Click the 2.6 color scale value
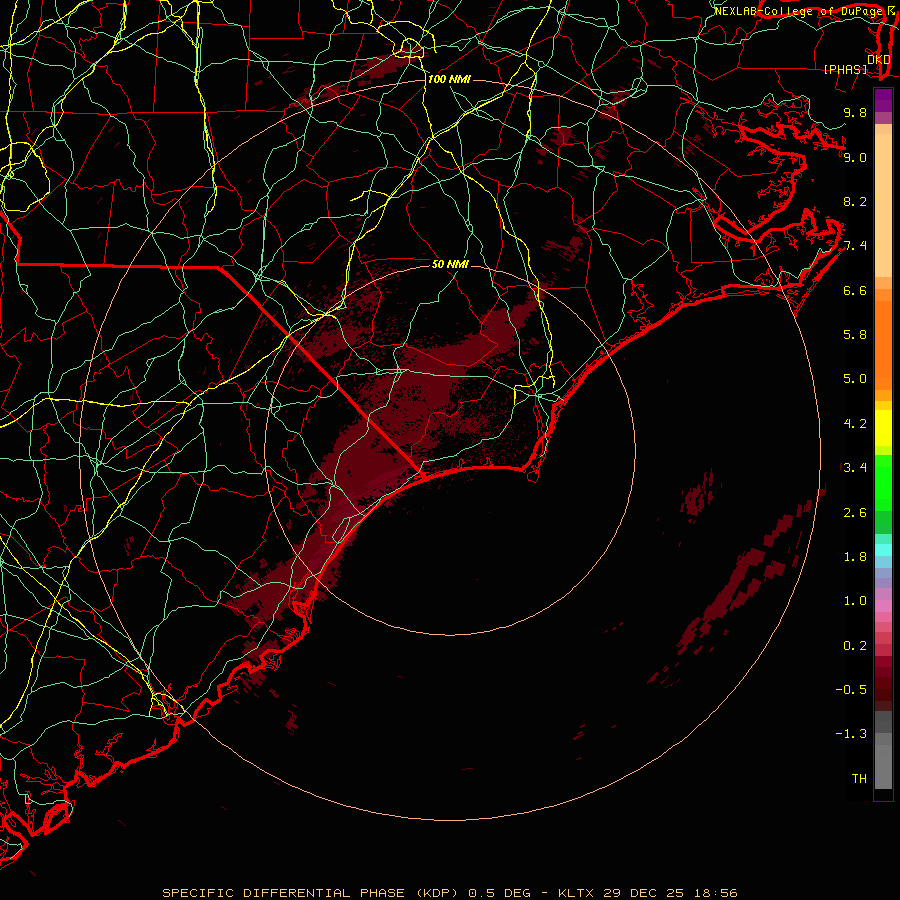The width and height of the screenshot is (900, 900). coord(855,513)
